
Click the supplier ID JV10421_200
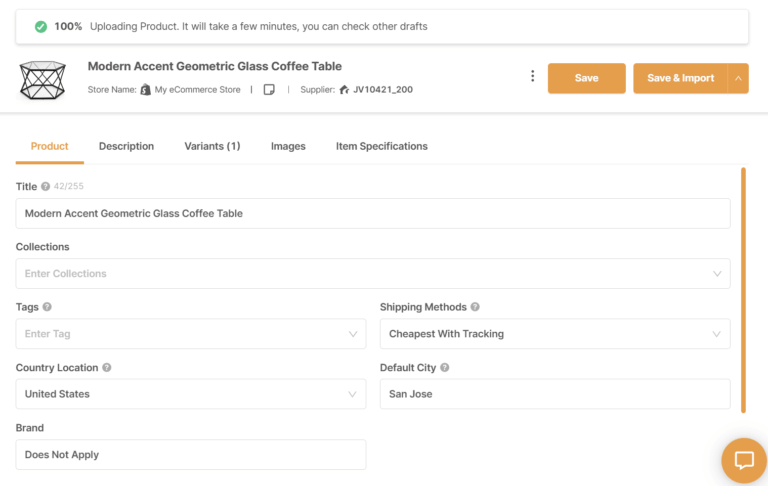(383, 90)
